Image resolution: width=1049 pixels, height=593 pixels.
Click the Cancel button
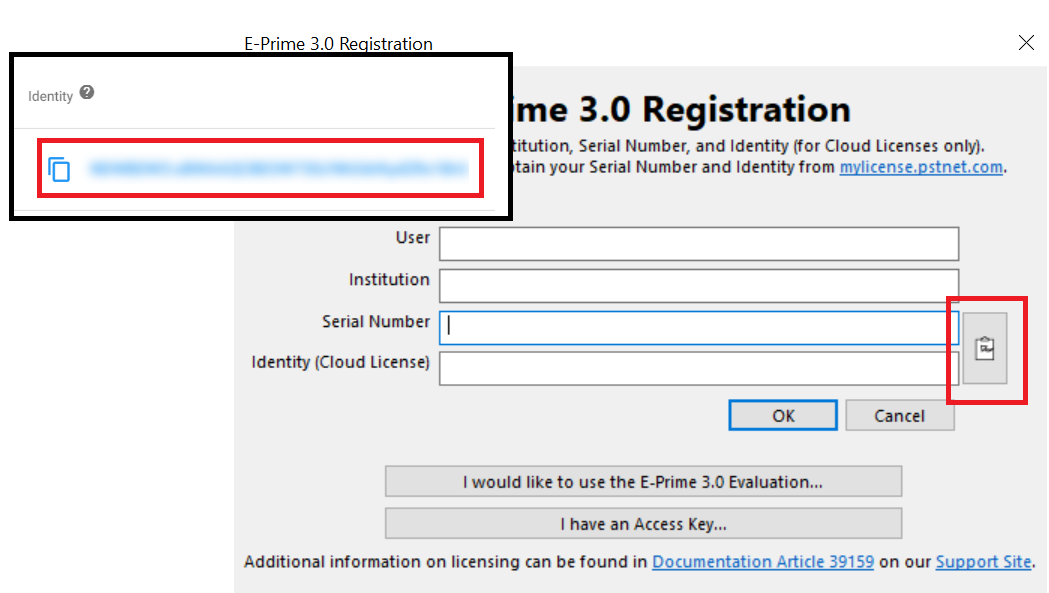point(900,416)
